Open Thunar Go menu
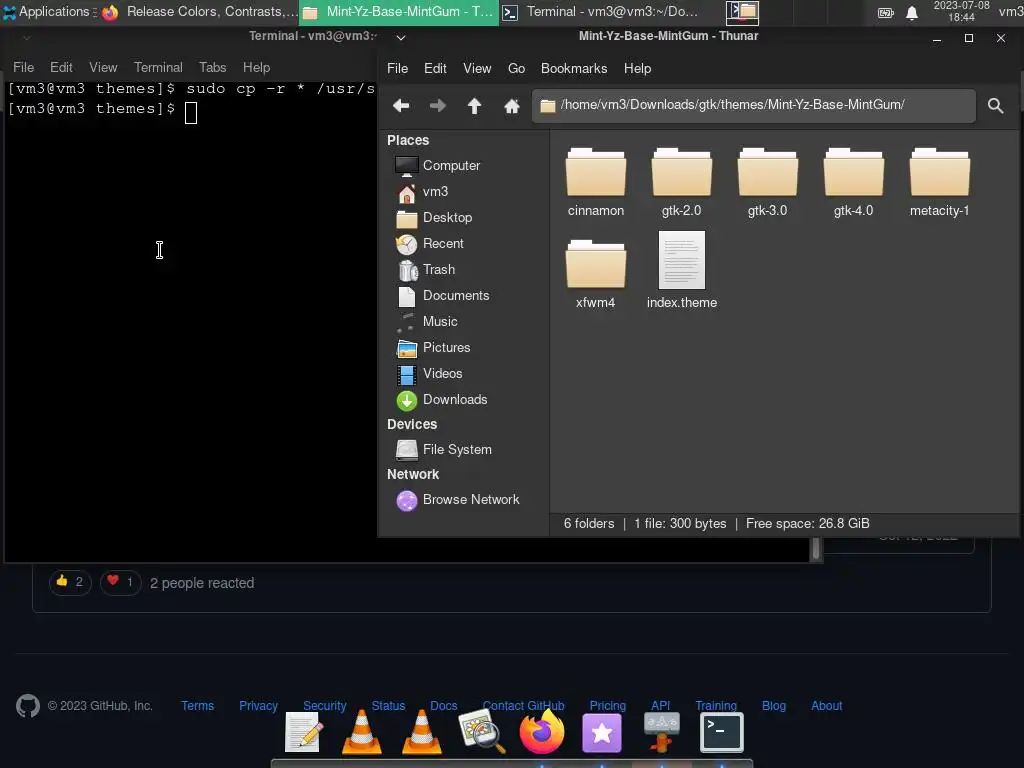This screenshot has height=768, width=1024. tap(516, 69)
